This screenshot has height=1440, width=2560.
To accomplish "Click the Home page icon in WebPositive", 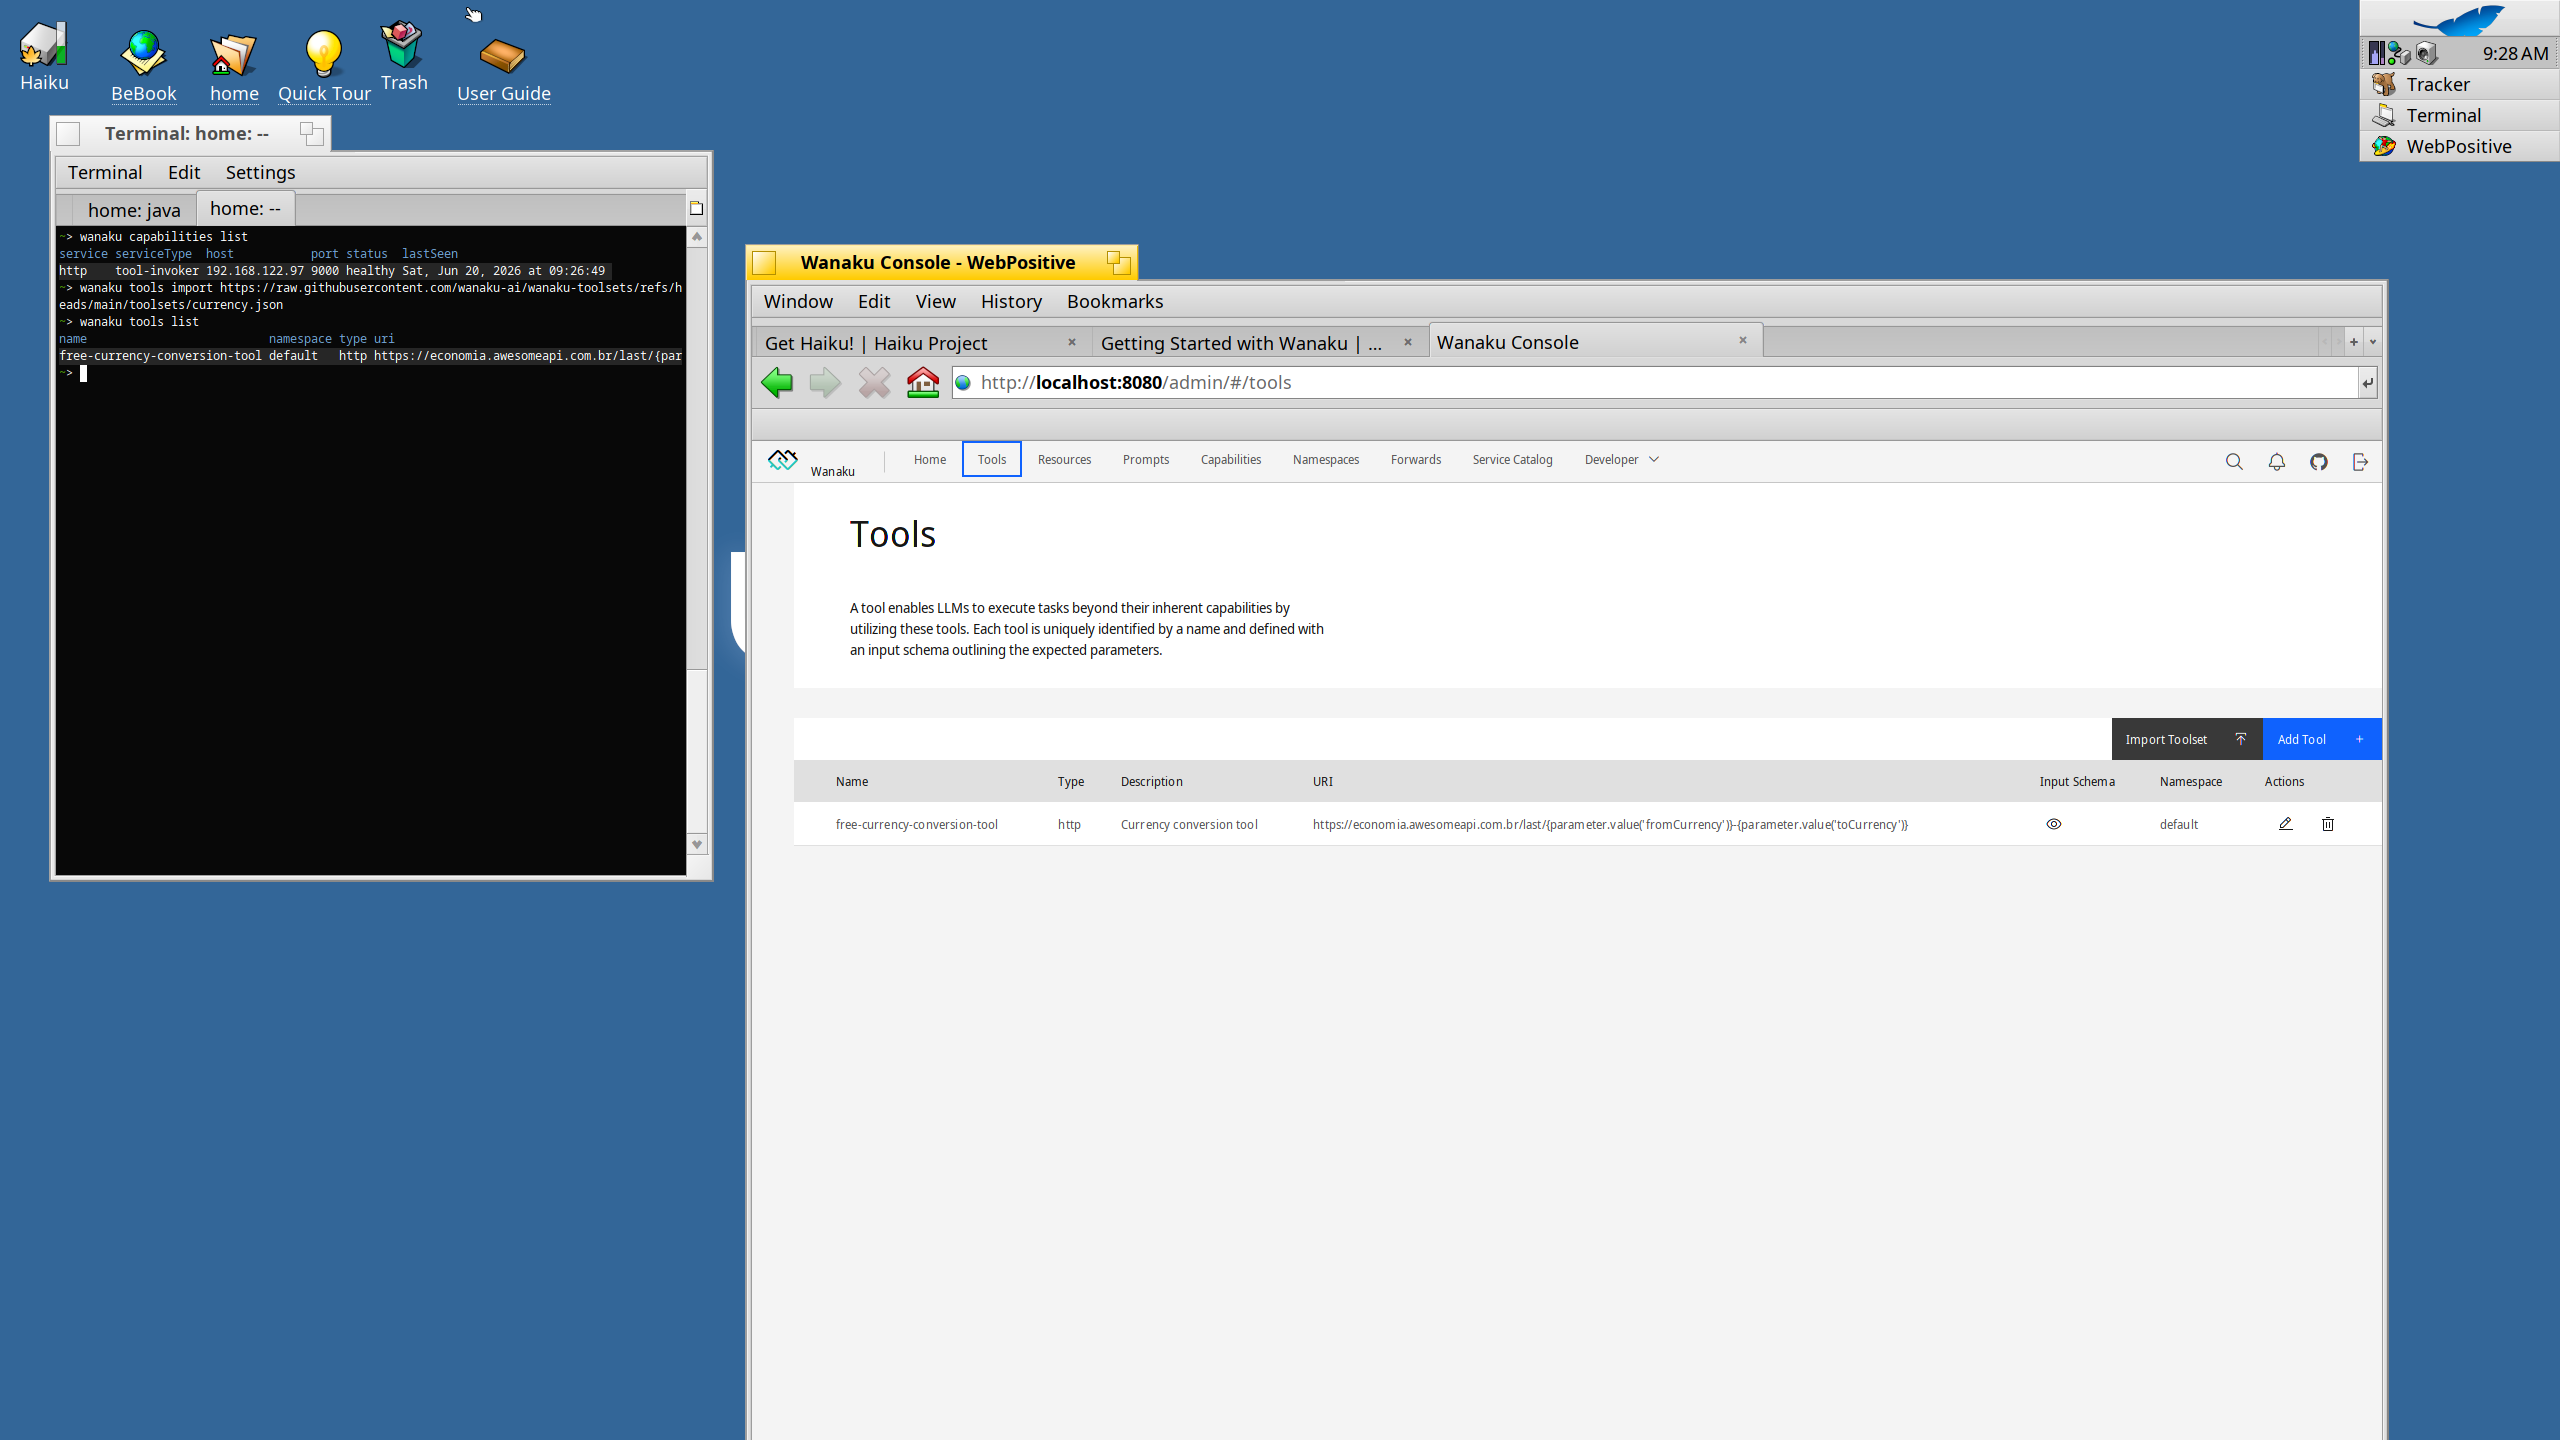I will pyautogui.click(x=923, y=383).
